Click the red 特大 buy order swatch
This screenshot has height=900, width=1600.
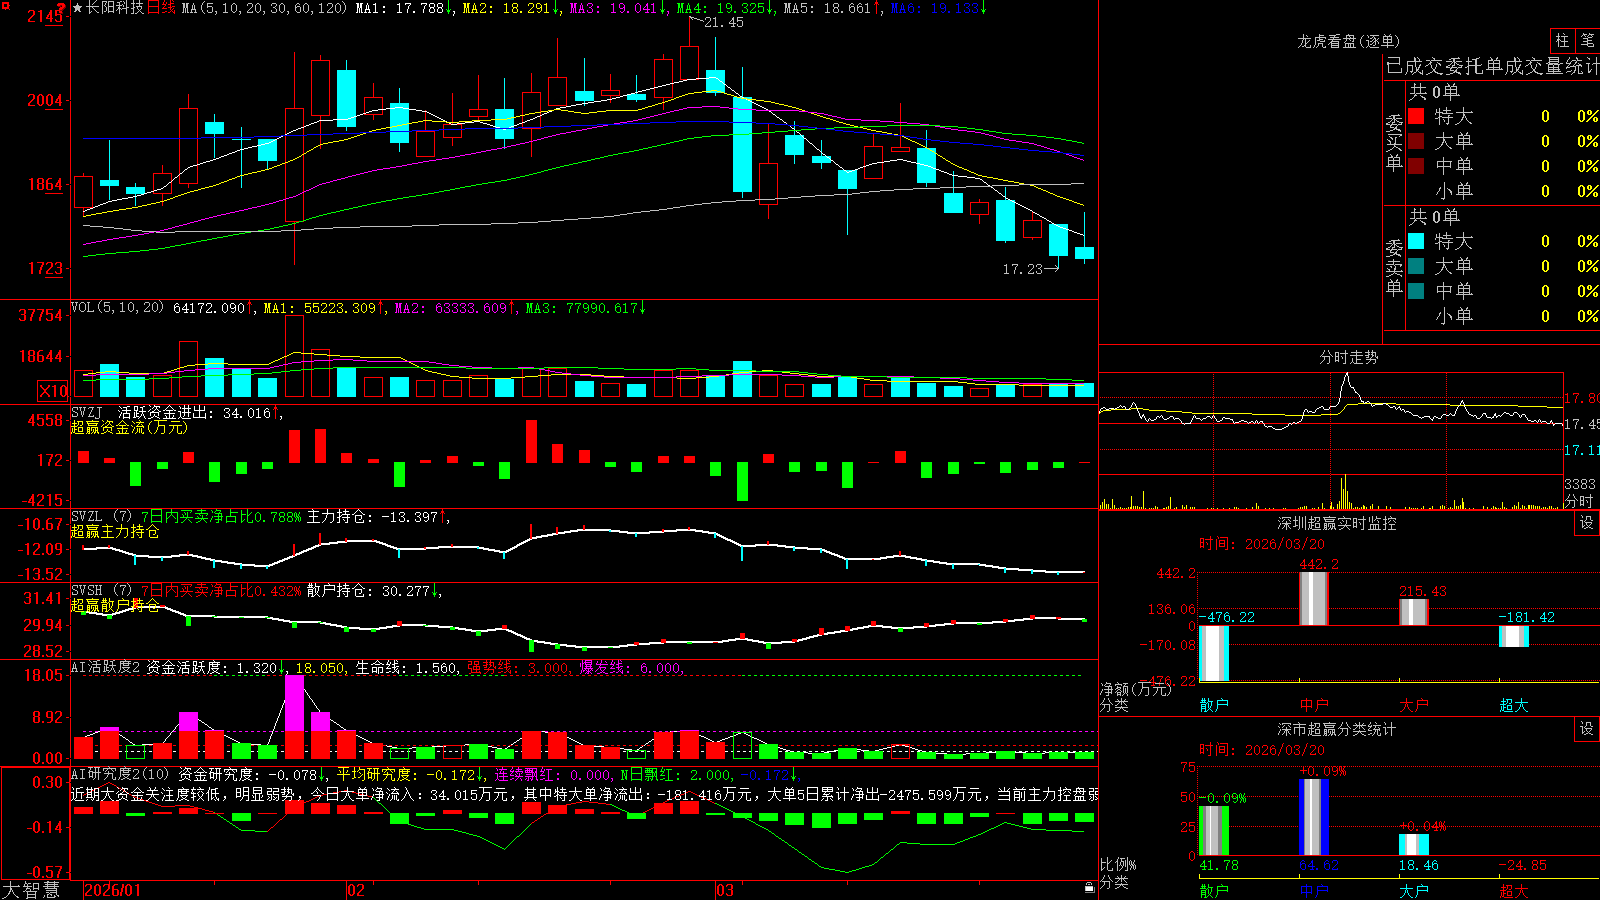point(1416,116)
